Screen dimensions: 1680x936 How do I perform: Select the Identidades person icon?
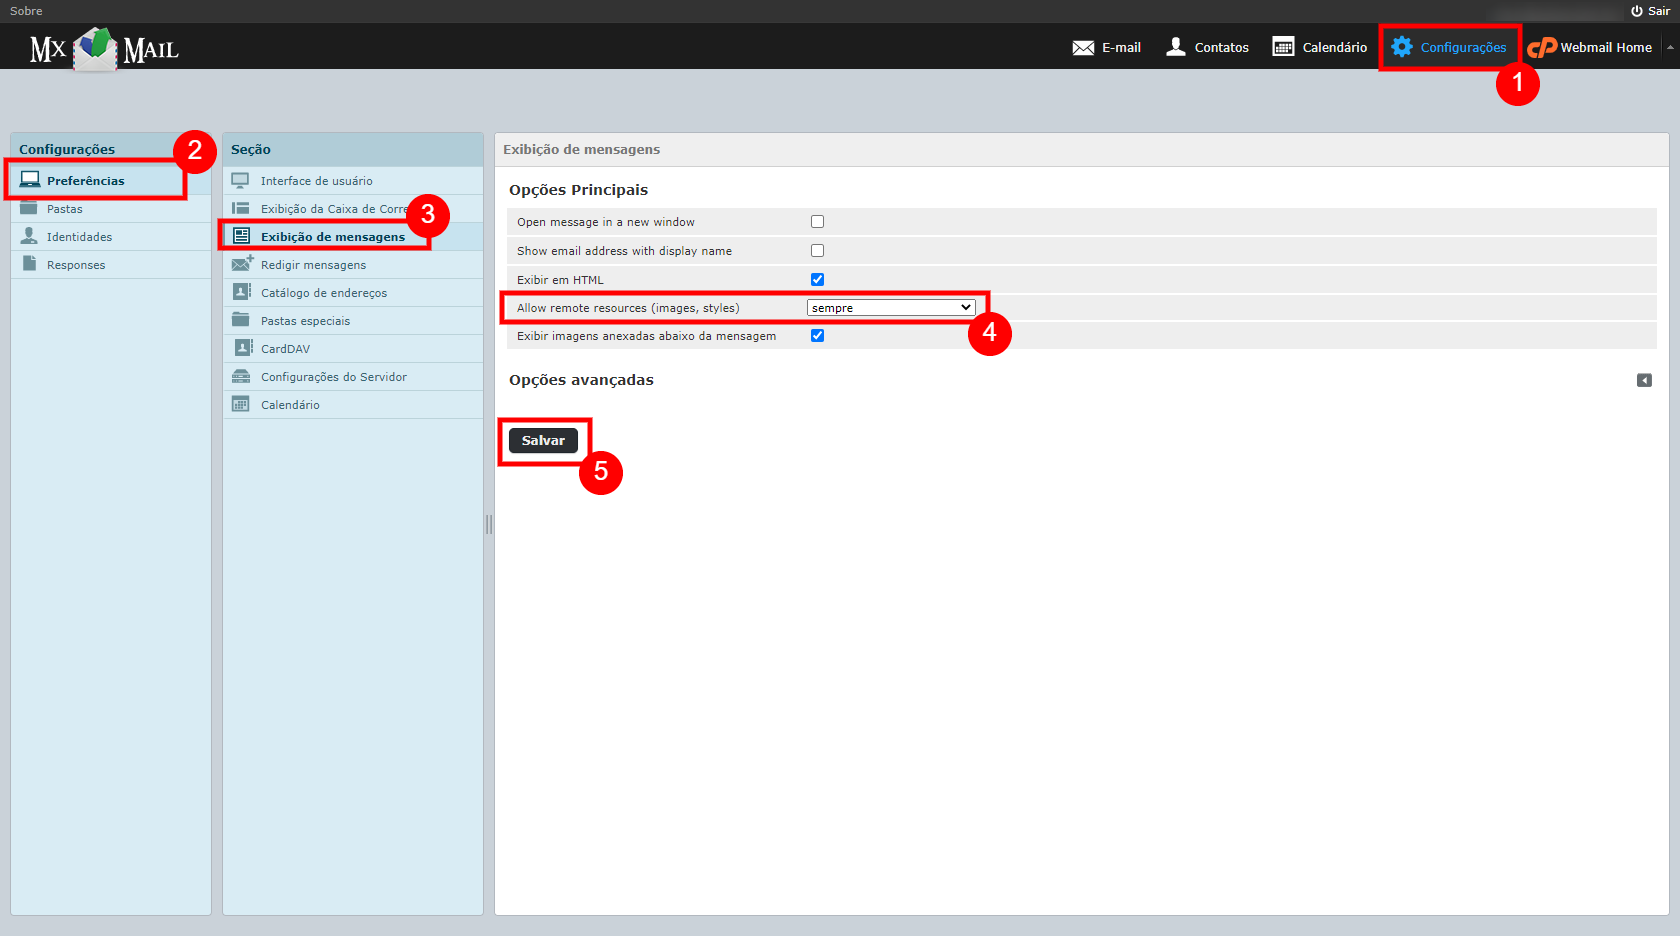click(x=28, y=236)
